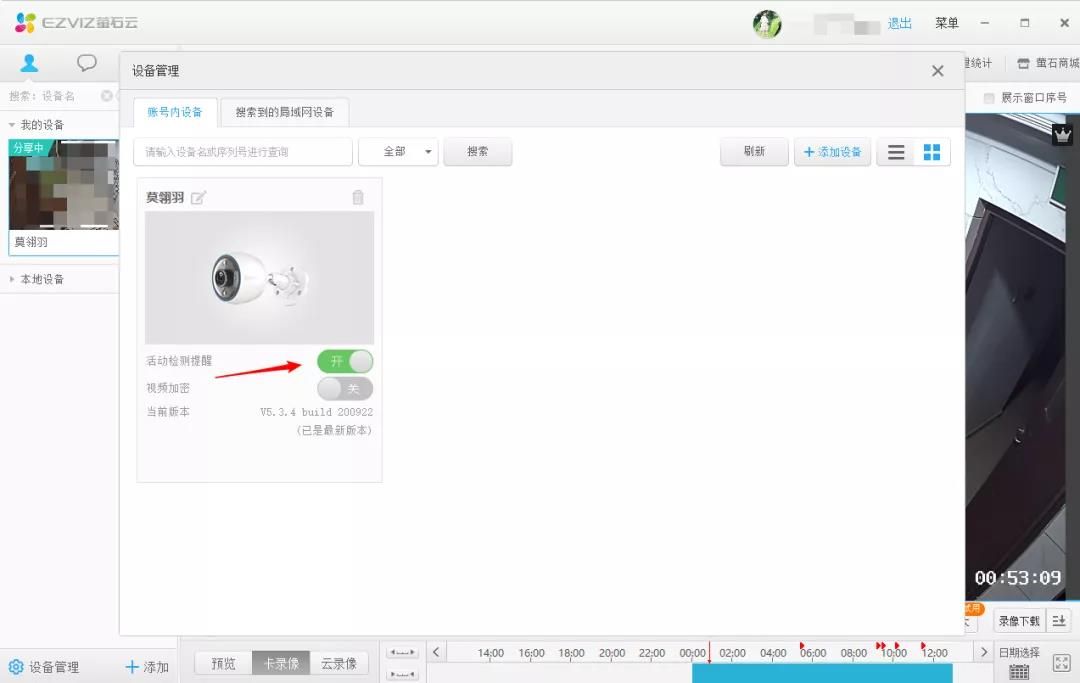The width and height of the screenshot is (1080, 683).
Task: Rename device 莫翎羽 using pencil edit icon
Action: 197,197
